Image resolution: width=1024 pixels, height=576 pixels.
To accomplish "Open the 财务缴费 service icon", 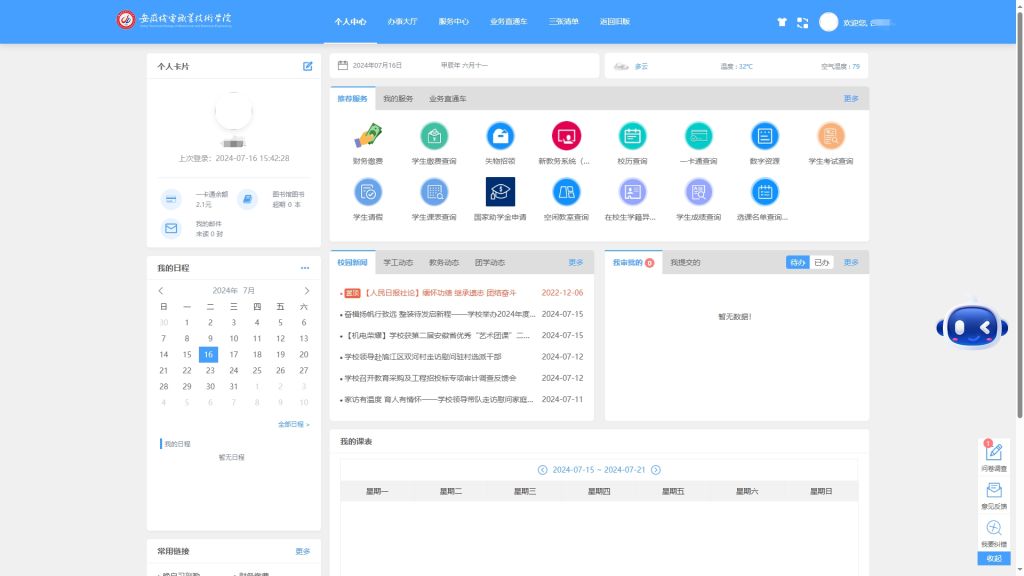I will (x=368, y=136).
